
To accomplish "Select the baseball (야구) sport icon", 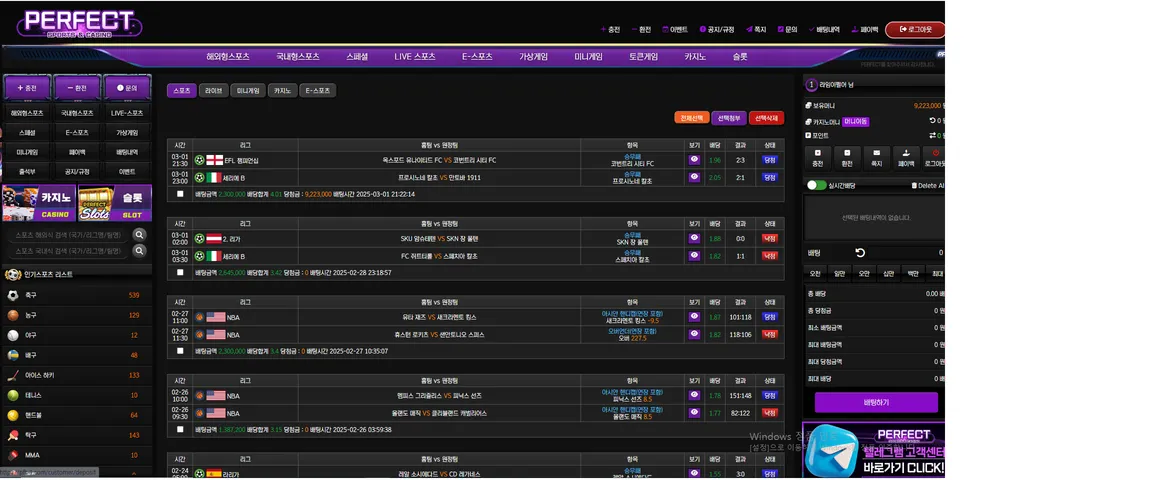I will coord(12,335).
